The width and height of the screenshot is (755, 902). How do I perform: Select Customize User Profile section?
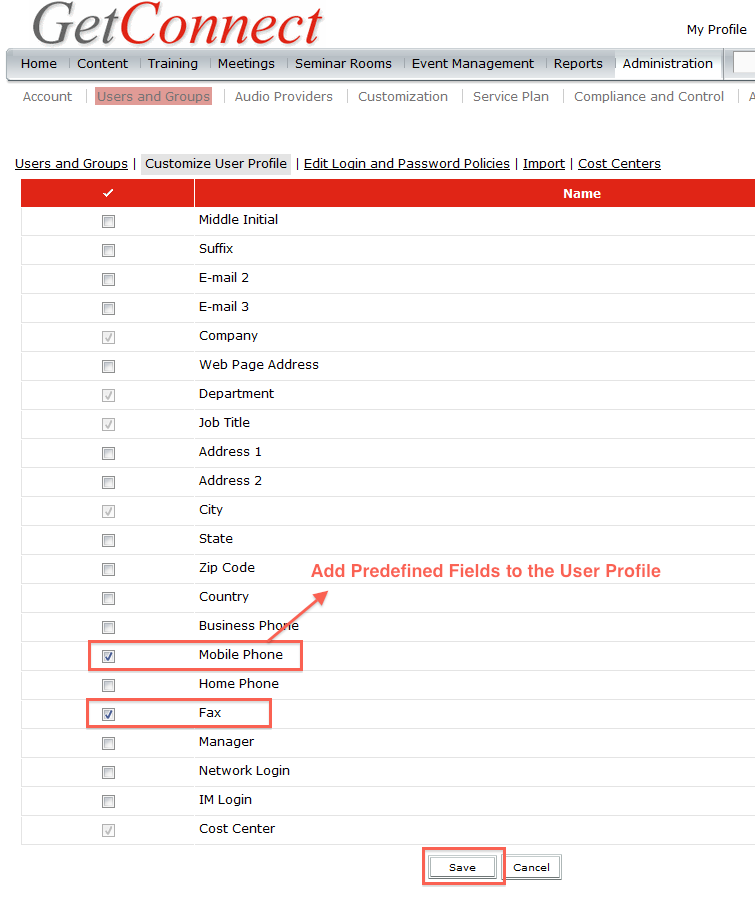[216, 163]
